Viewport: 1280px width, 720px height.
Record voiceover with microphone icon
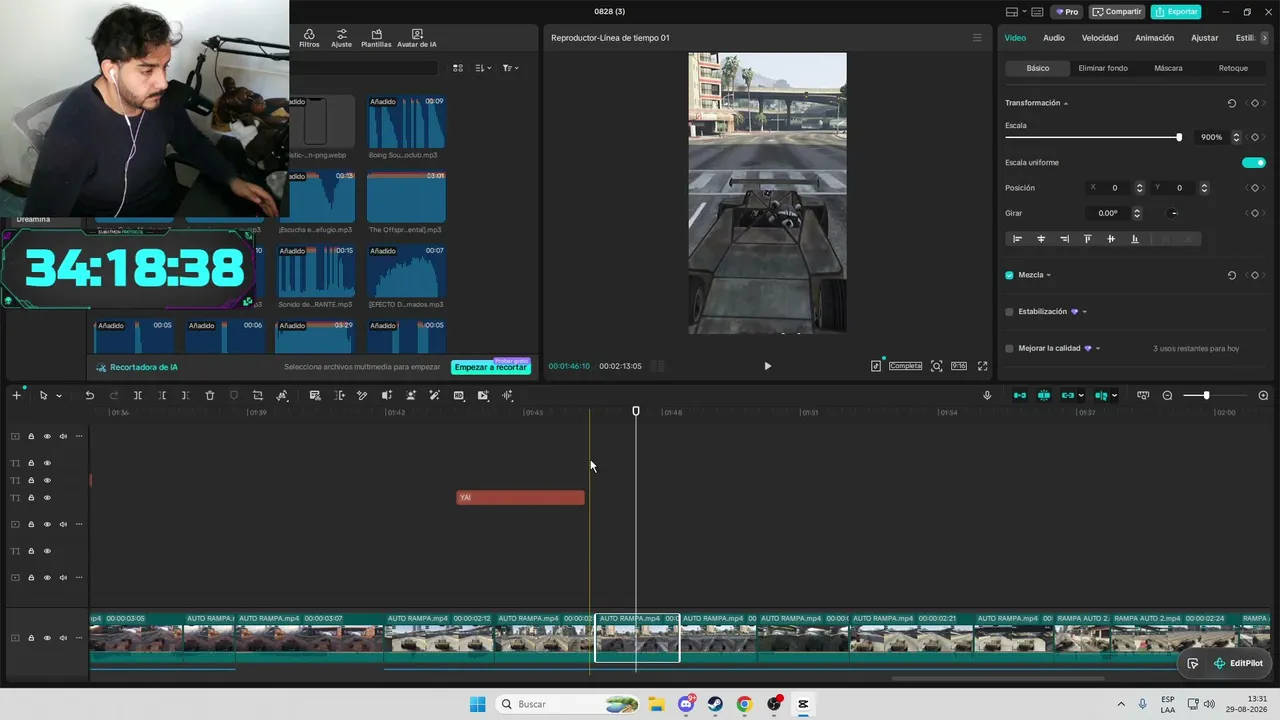987,395
